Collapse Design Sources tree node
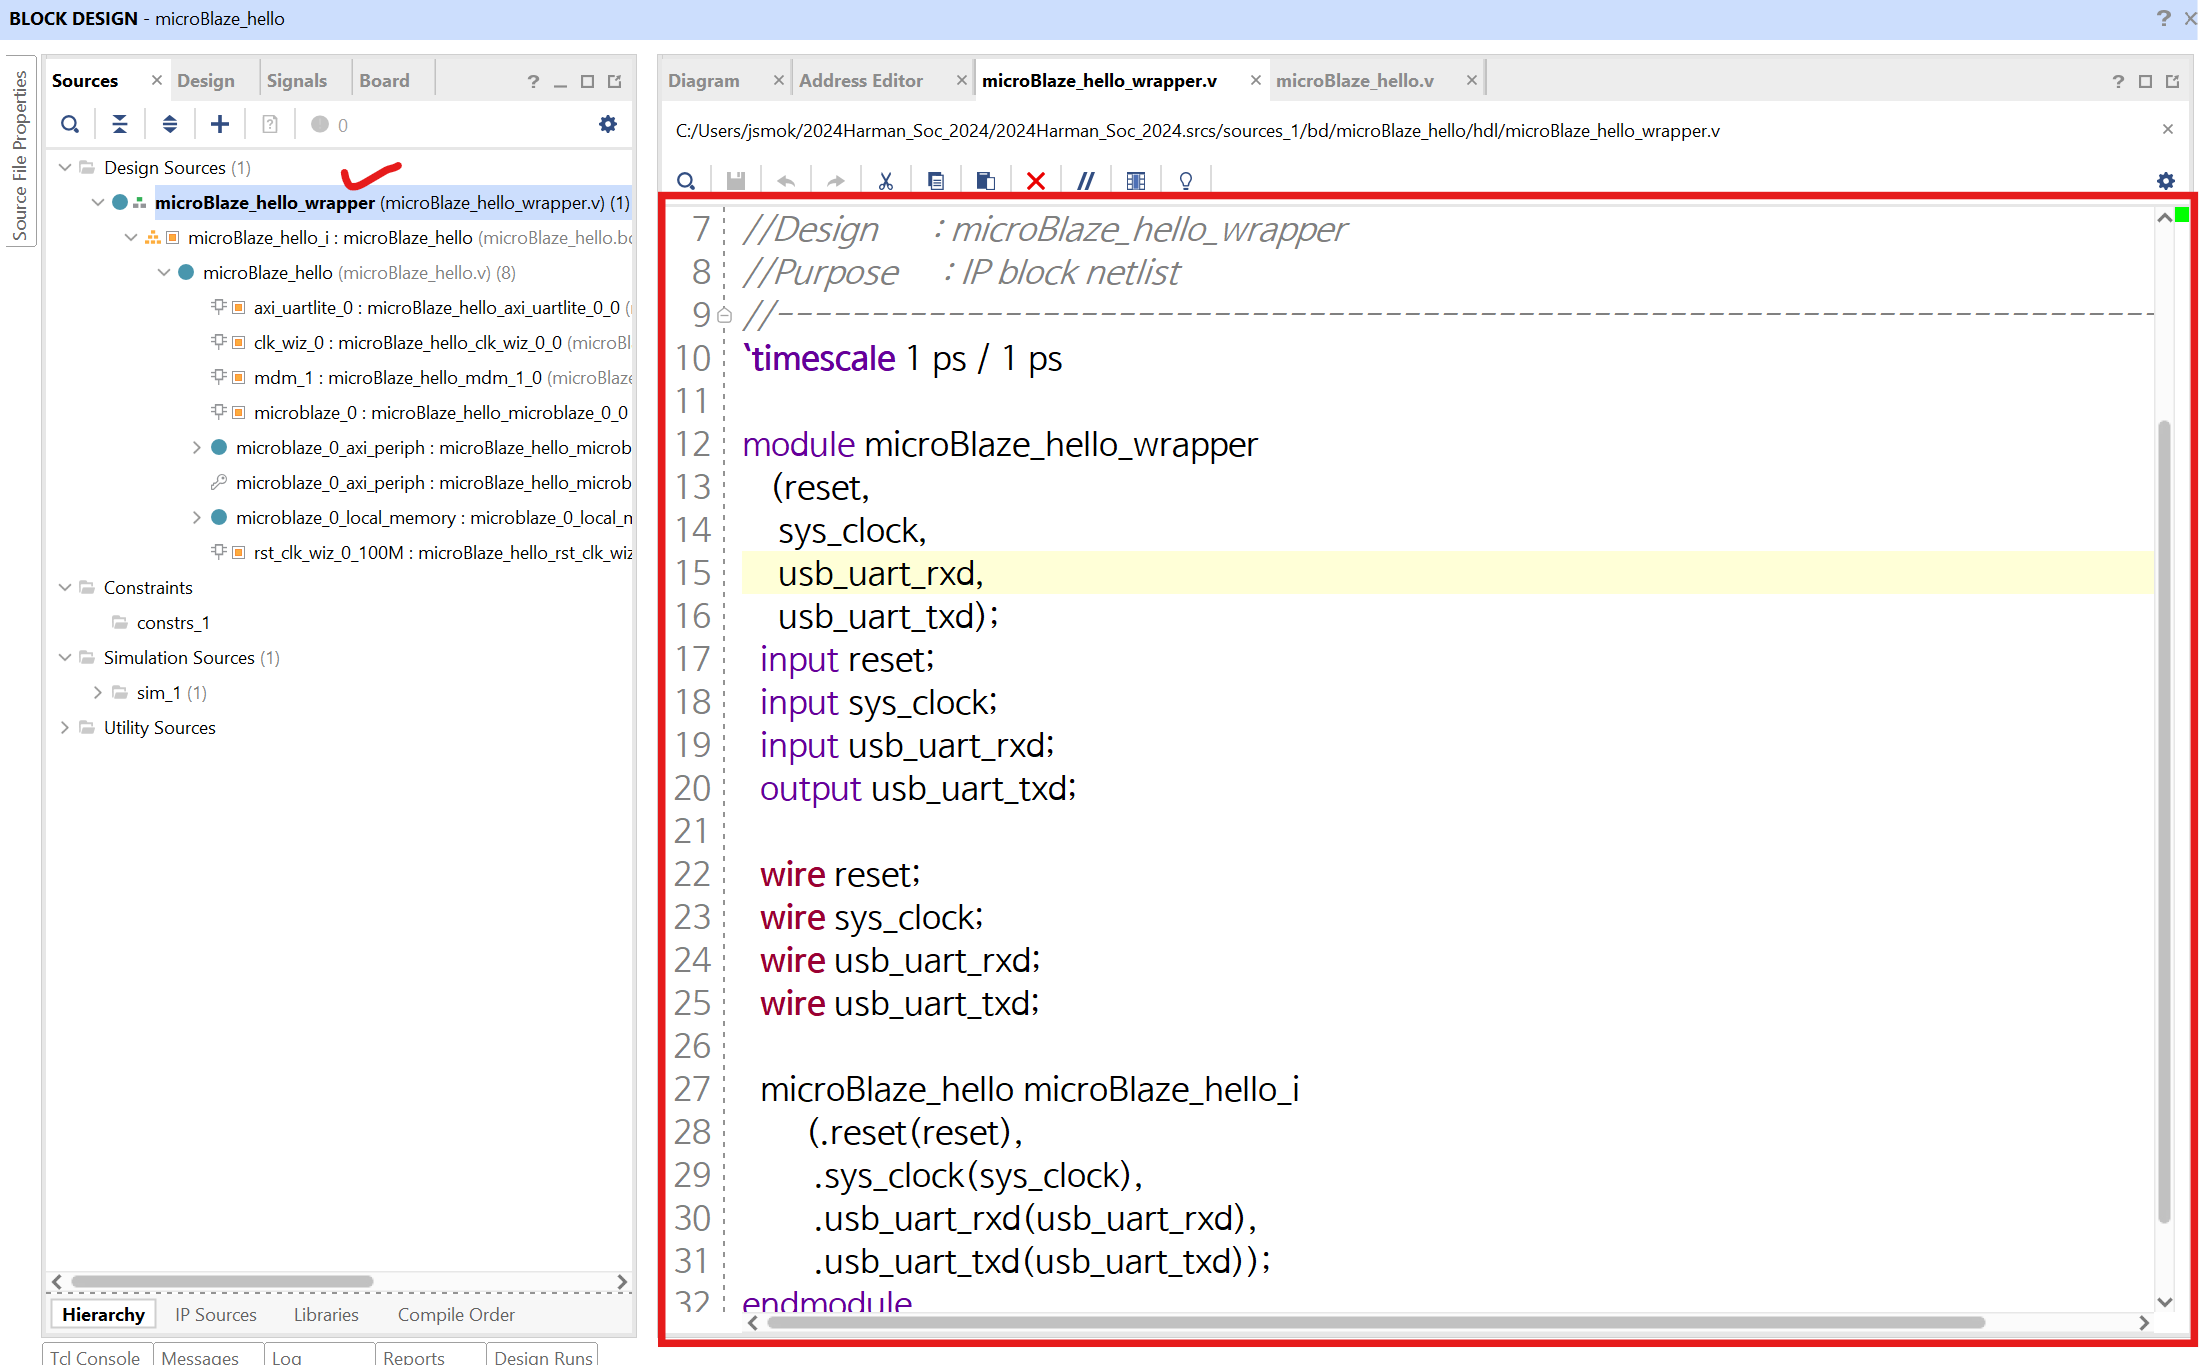The width and height of the screenshot is (2199, 1365). tap(65, 167)
